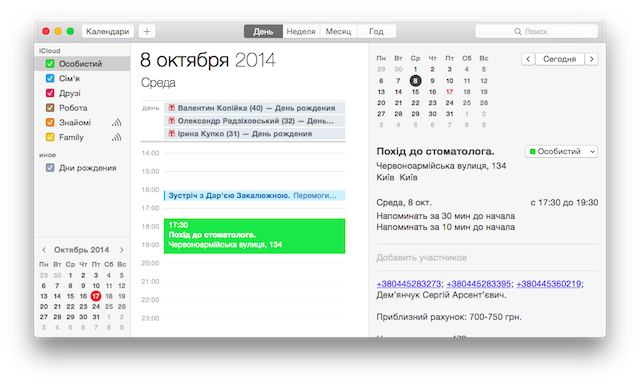Toggle the Знайомі calendar checkbox
The height and width of the screenshot is (386, 640).
(50, 122)
